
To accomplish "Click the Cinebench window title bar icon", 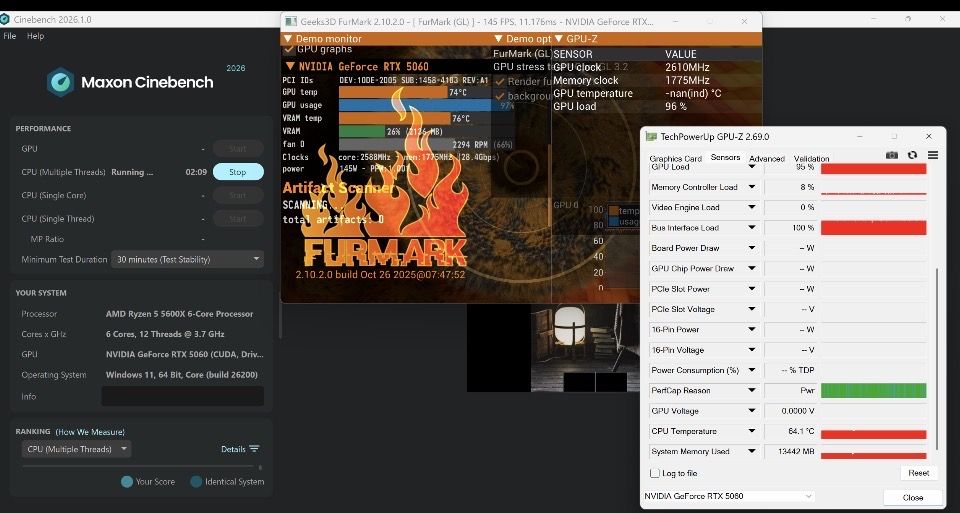I will click(9, 19).
